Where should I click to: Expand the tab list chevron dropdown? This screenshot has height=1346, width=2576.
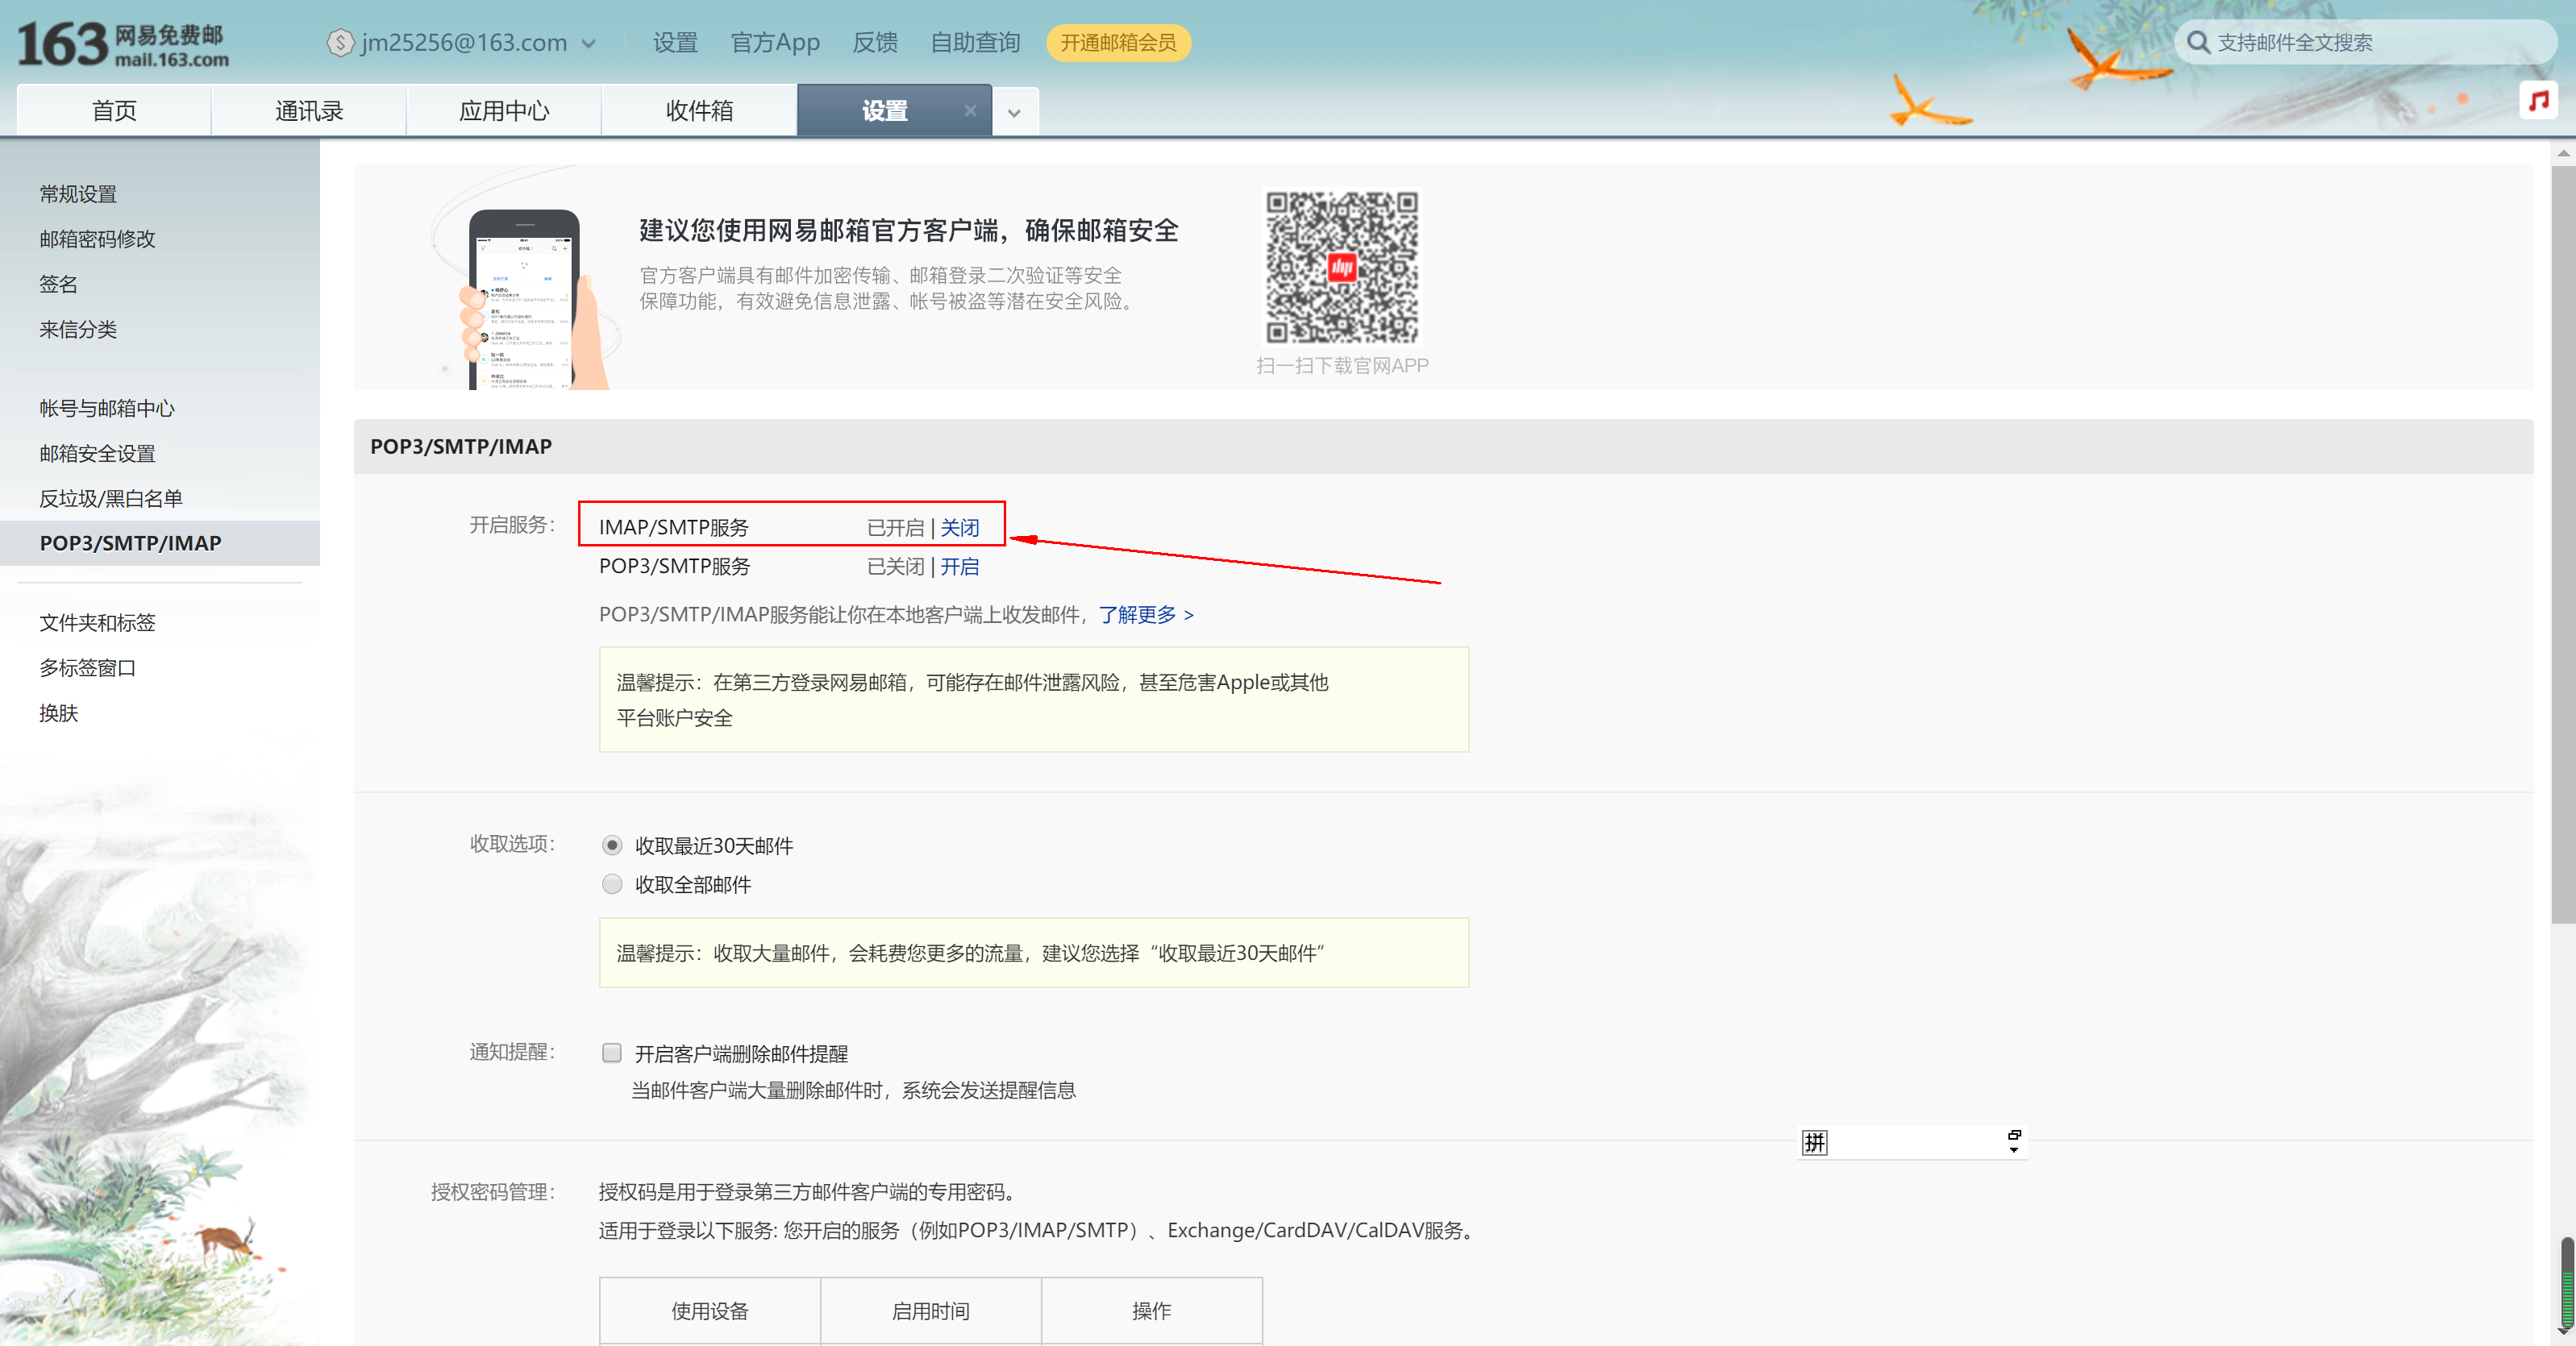click(1014, 113)
